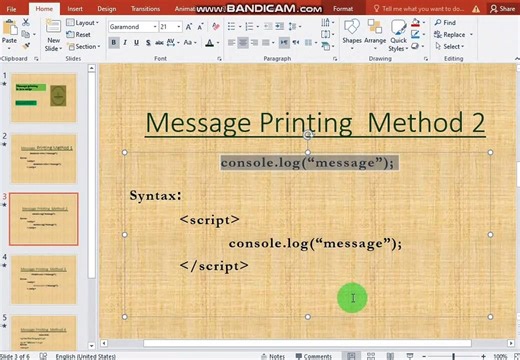The height and width of the screenshot is (360, 520).
Task: Switch to the Transitions ribbon tab
Action: tap(145, 9)
